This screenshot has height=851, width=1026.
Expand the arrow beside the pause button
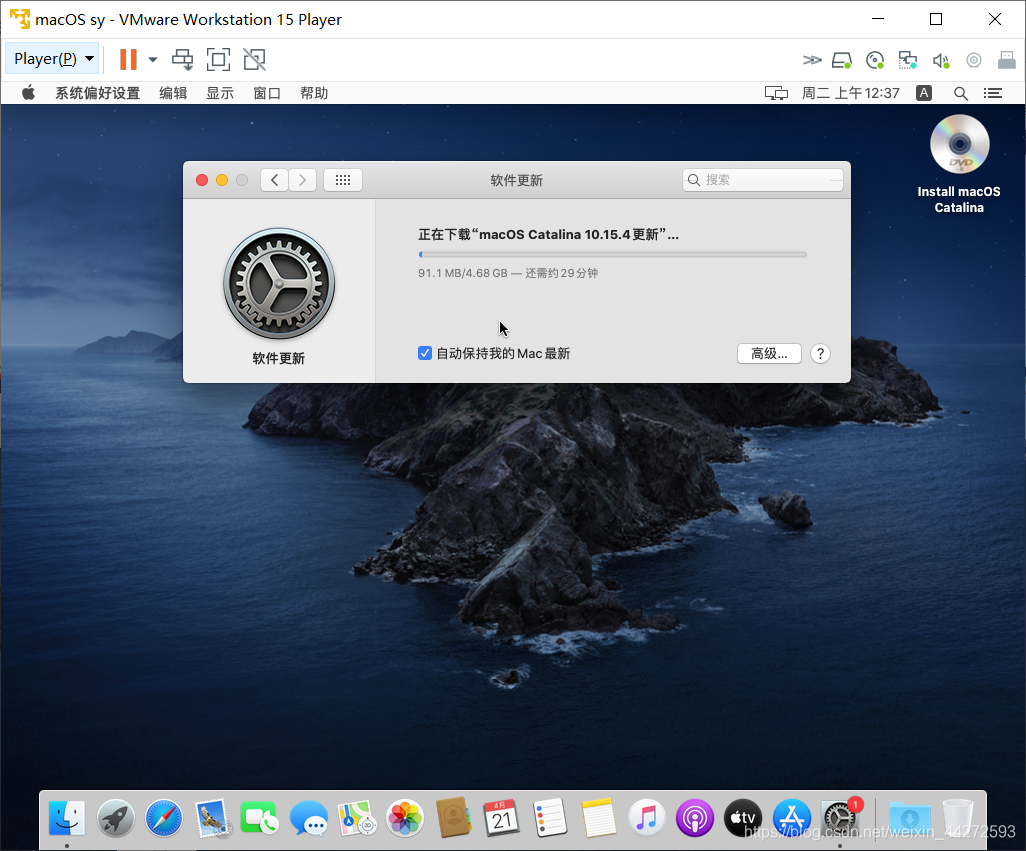[x=153, y=59]
